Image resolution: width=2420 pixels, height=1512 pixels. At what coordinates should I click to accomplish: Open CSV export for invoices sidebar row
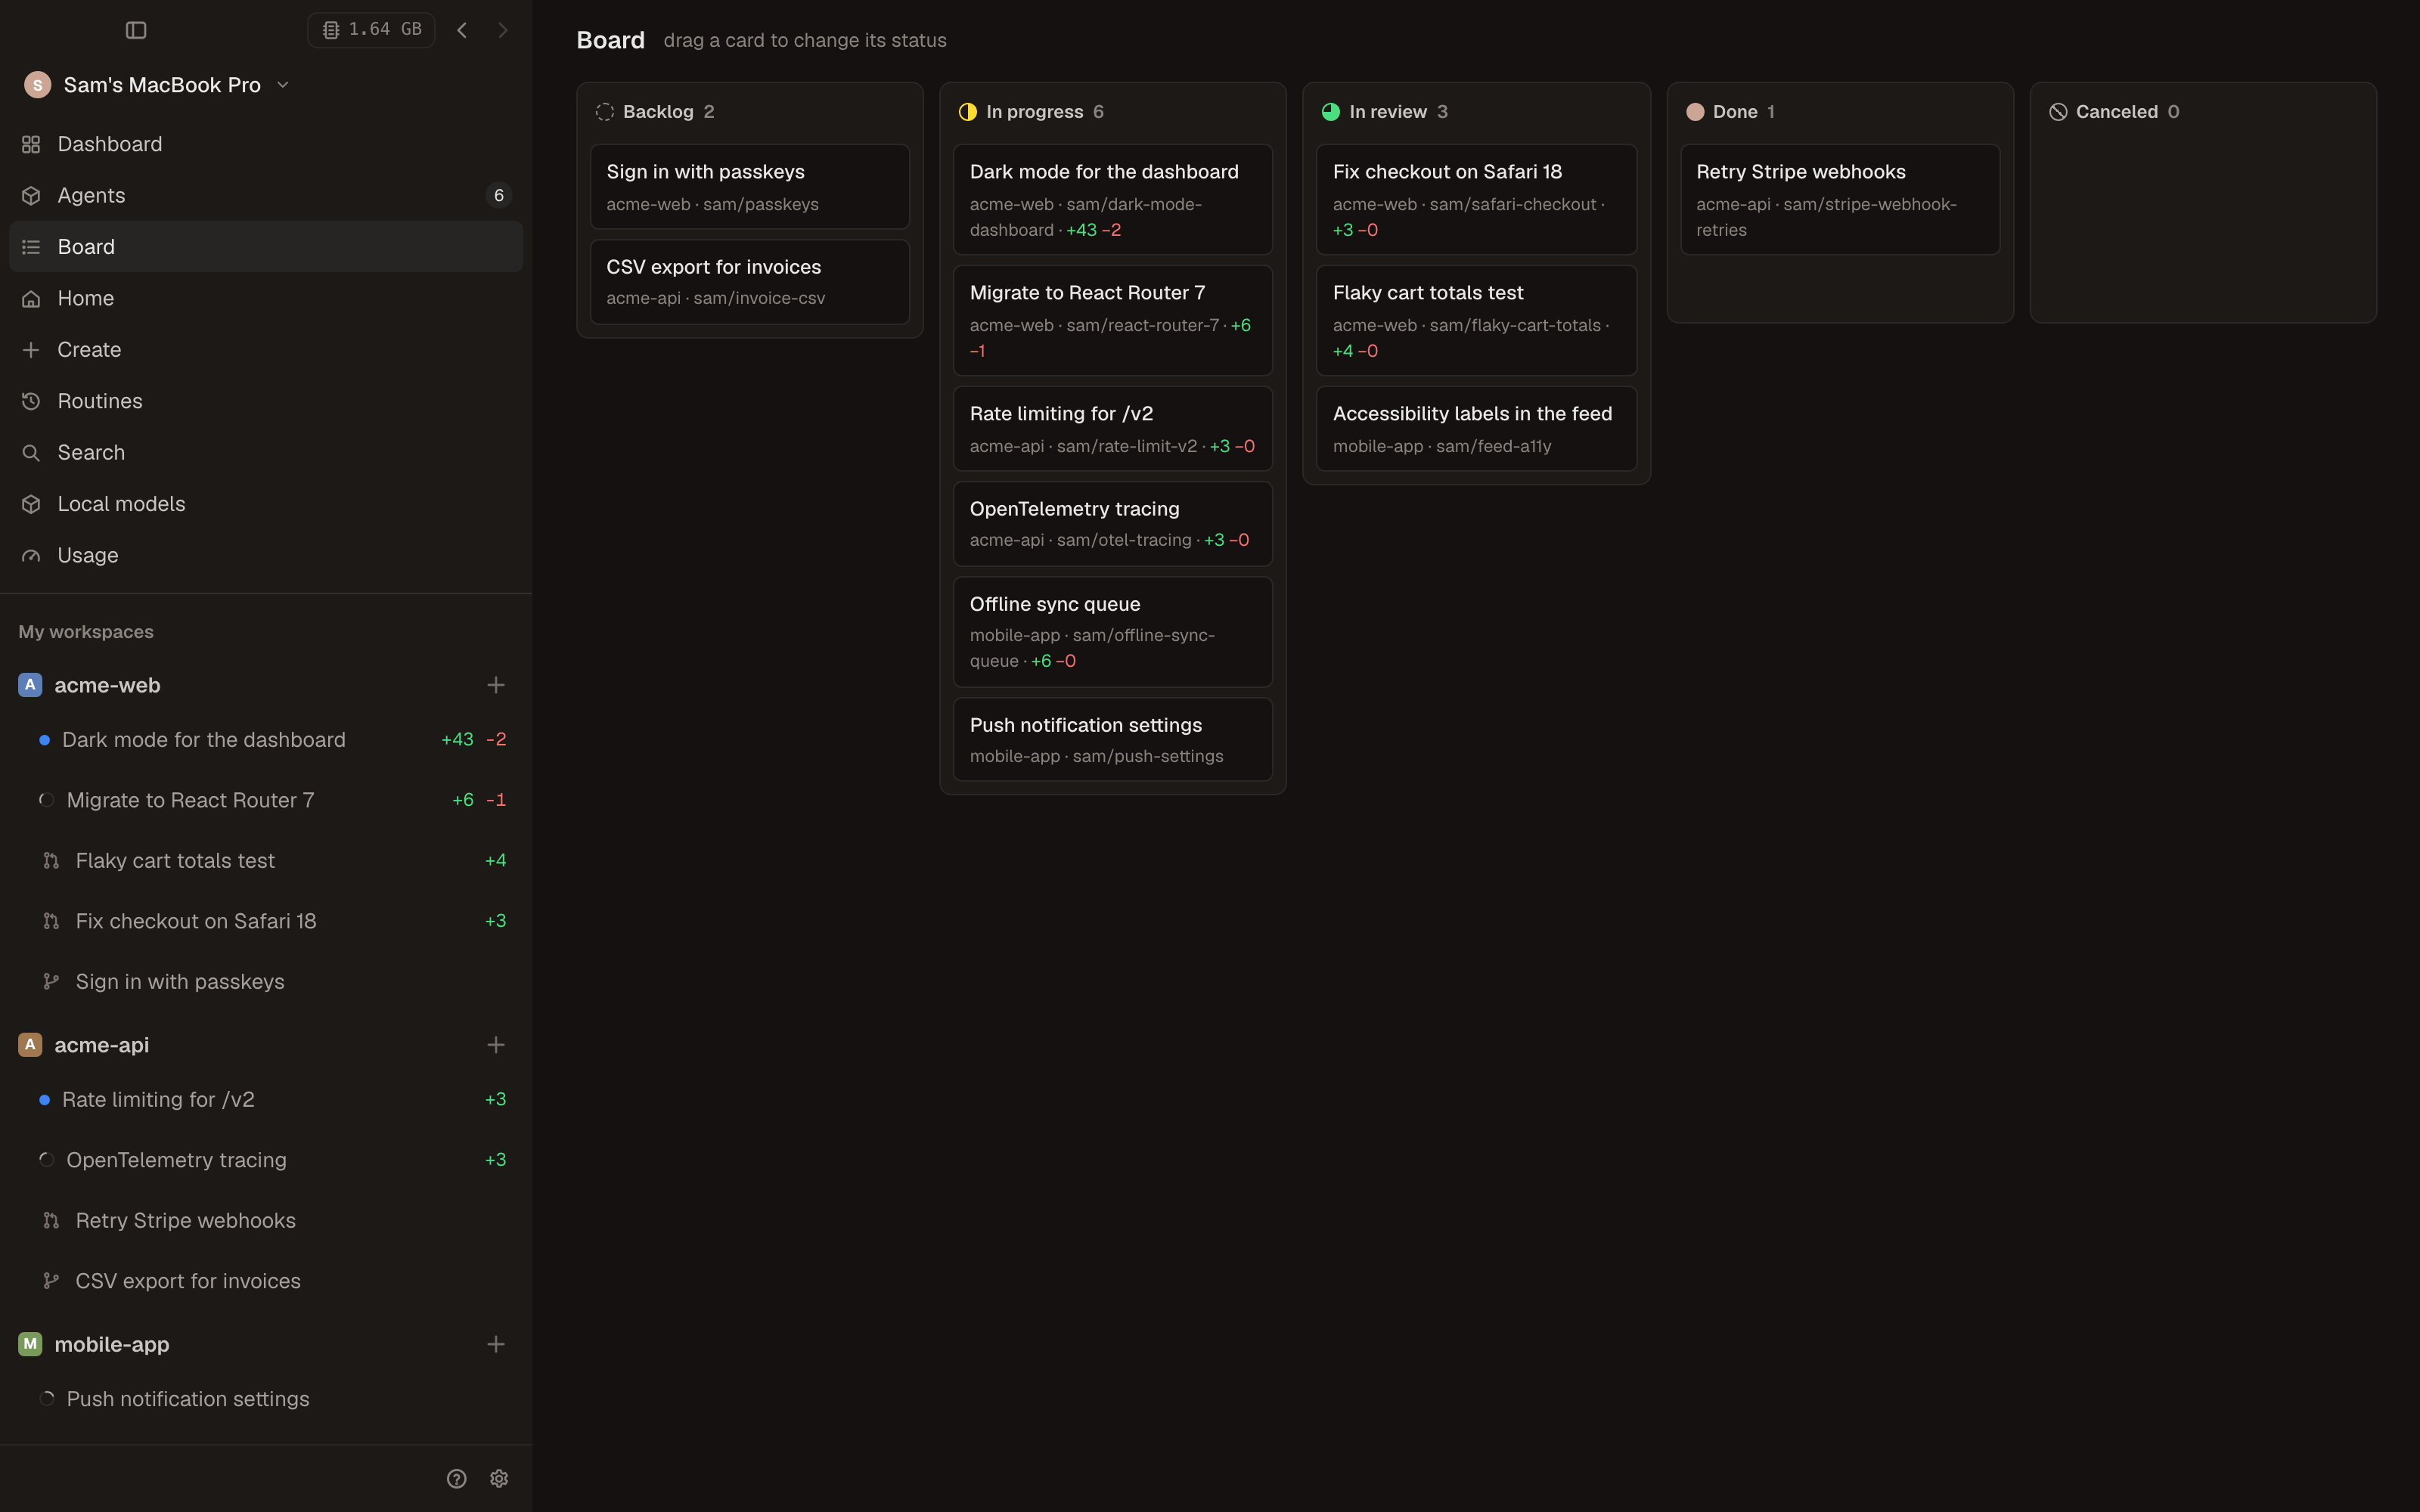click(266, 1281)
